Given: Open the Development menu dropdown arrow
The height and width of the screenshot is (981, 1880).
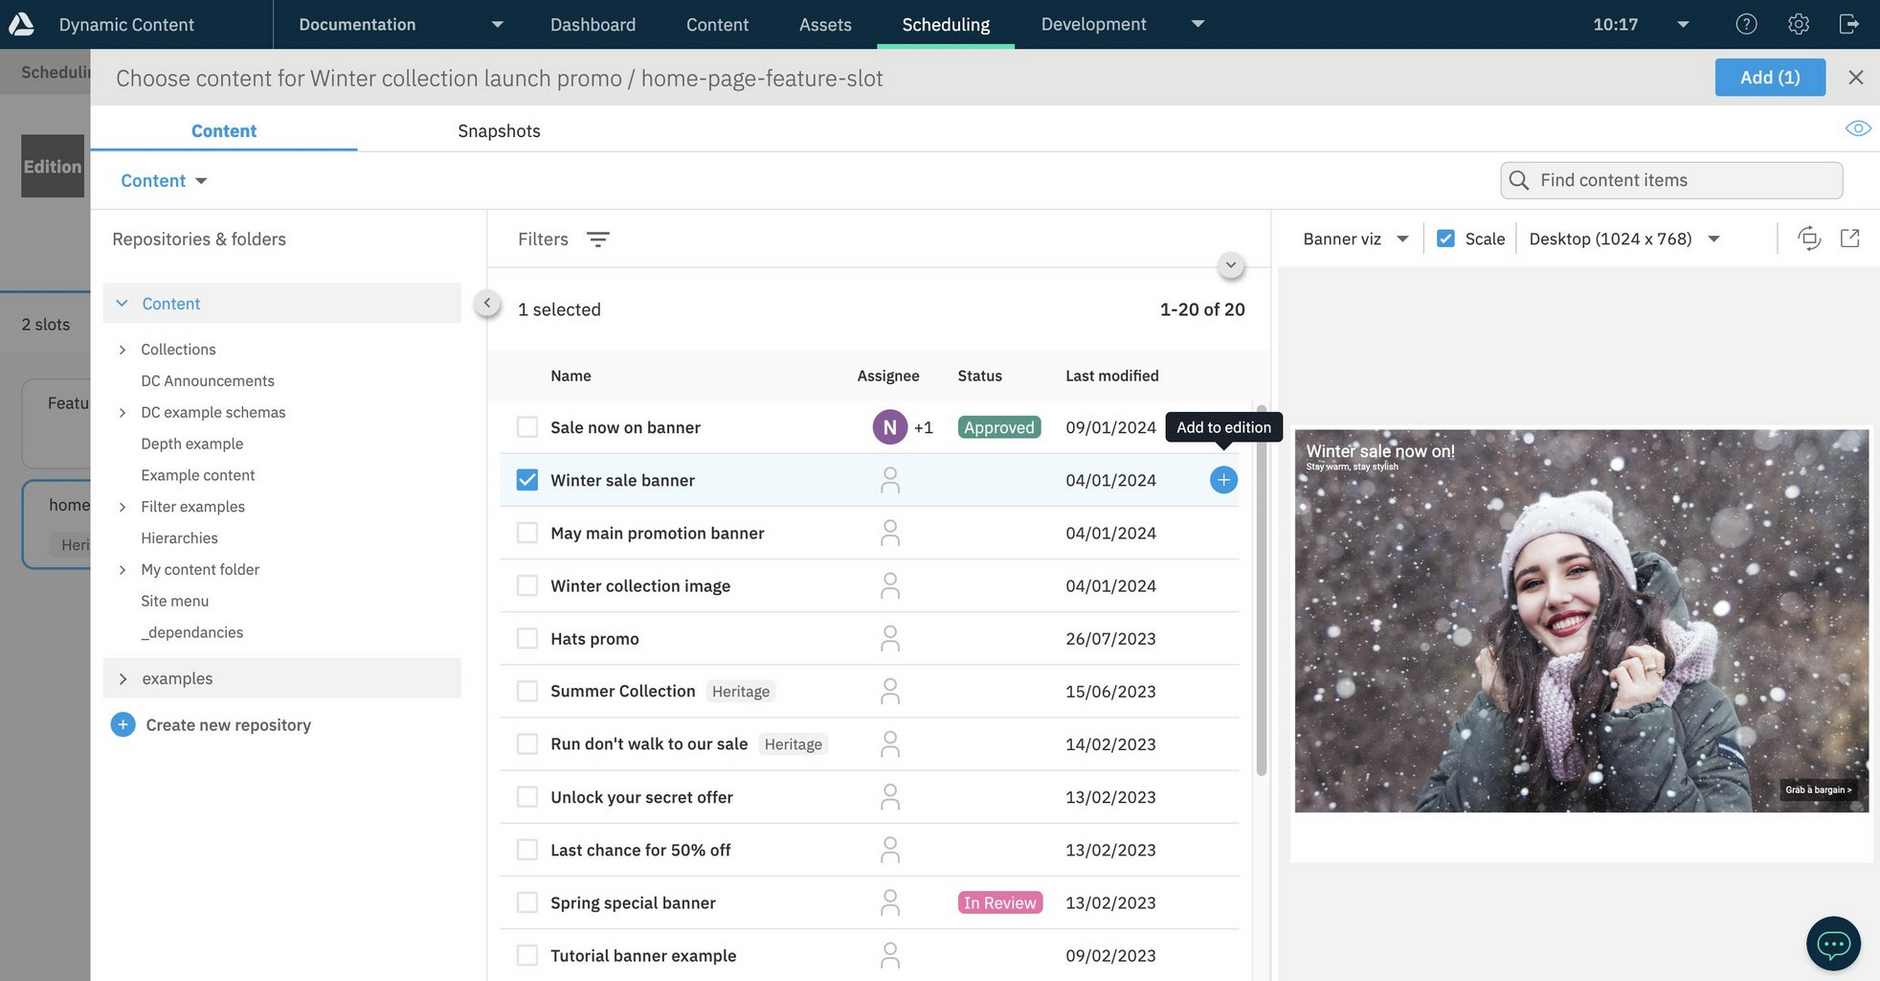Looking at the screenshot, I should (x=1198, y=24).
